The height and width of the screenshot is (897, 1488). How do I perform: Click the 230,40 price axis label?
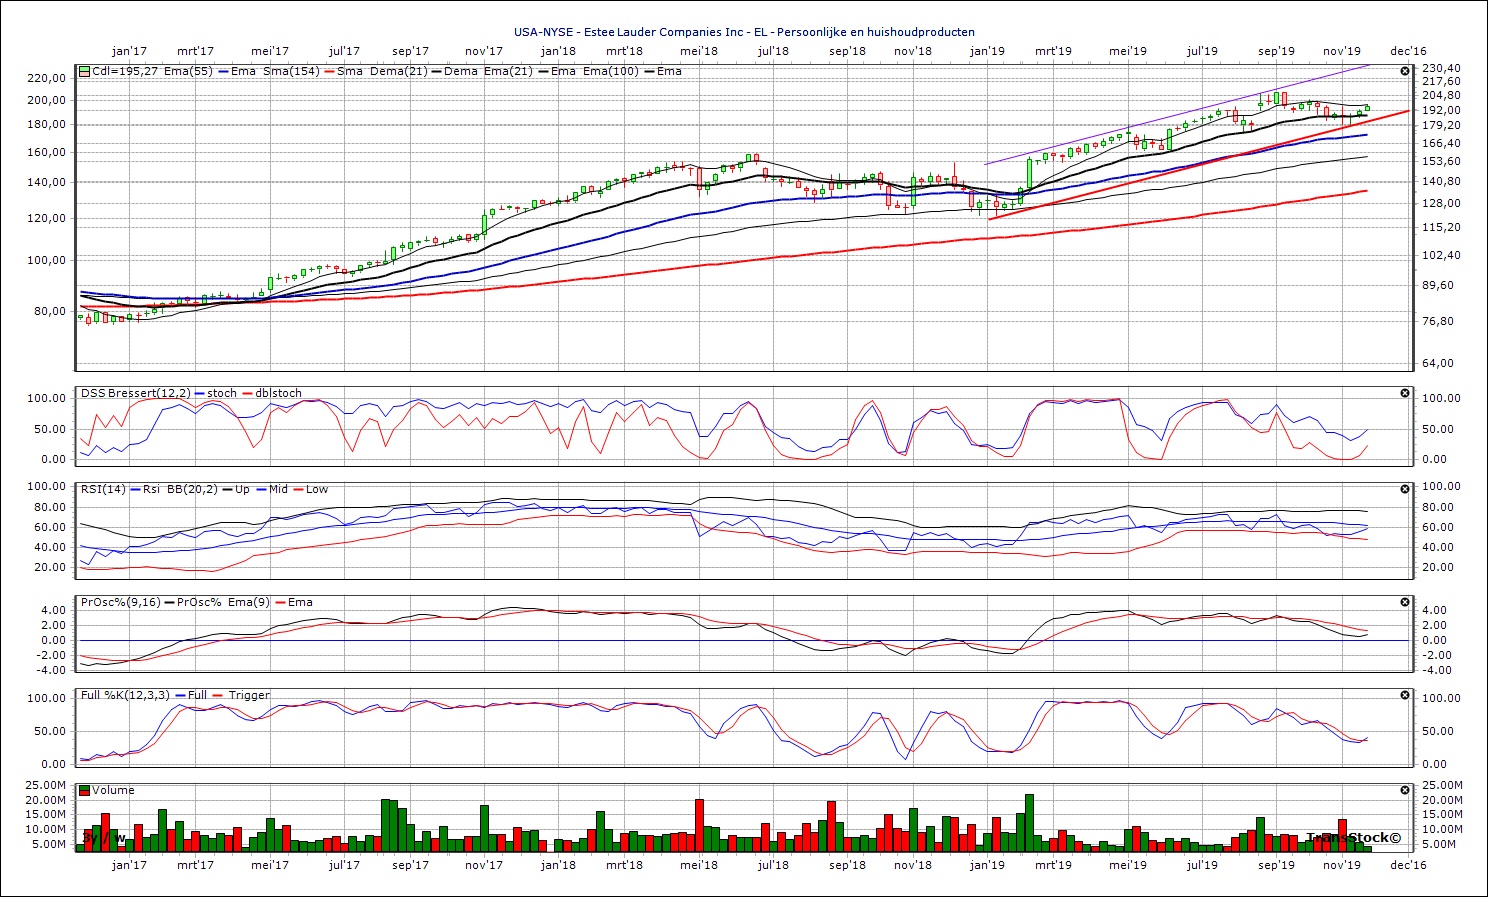1441,68
